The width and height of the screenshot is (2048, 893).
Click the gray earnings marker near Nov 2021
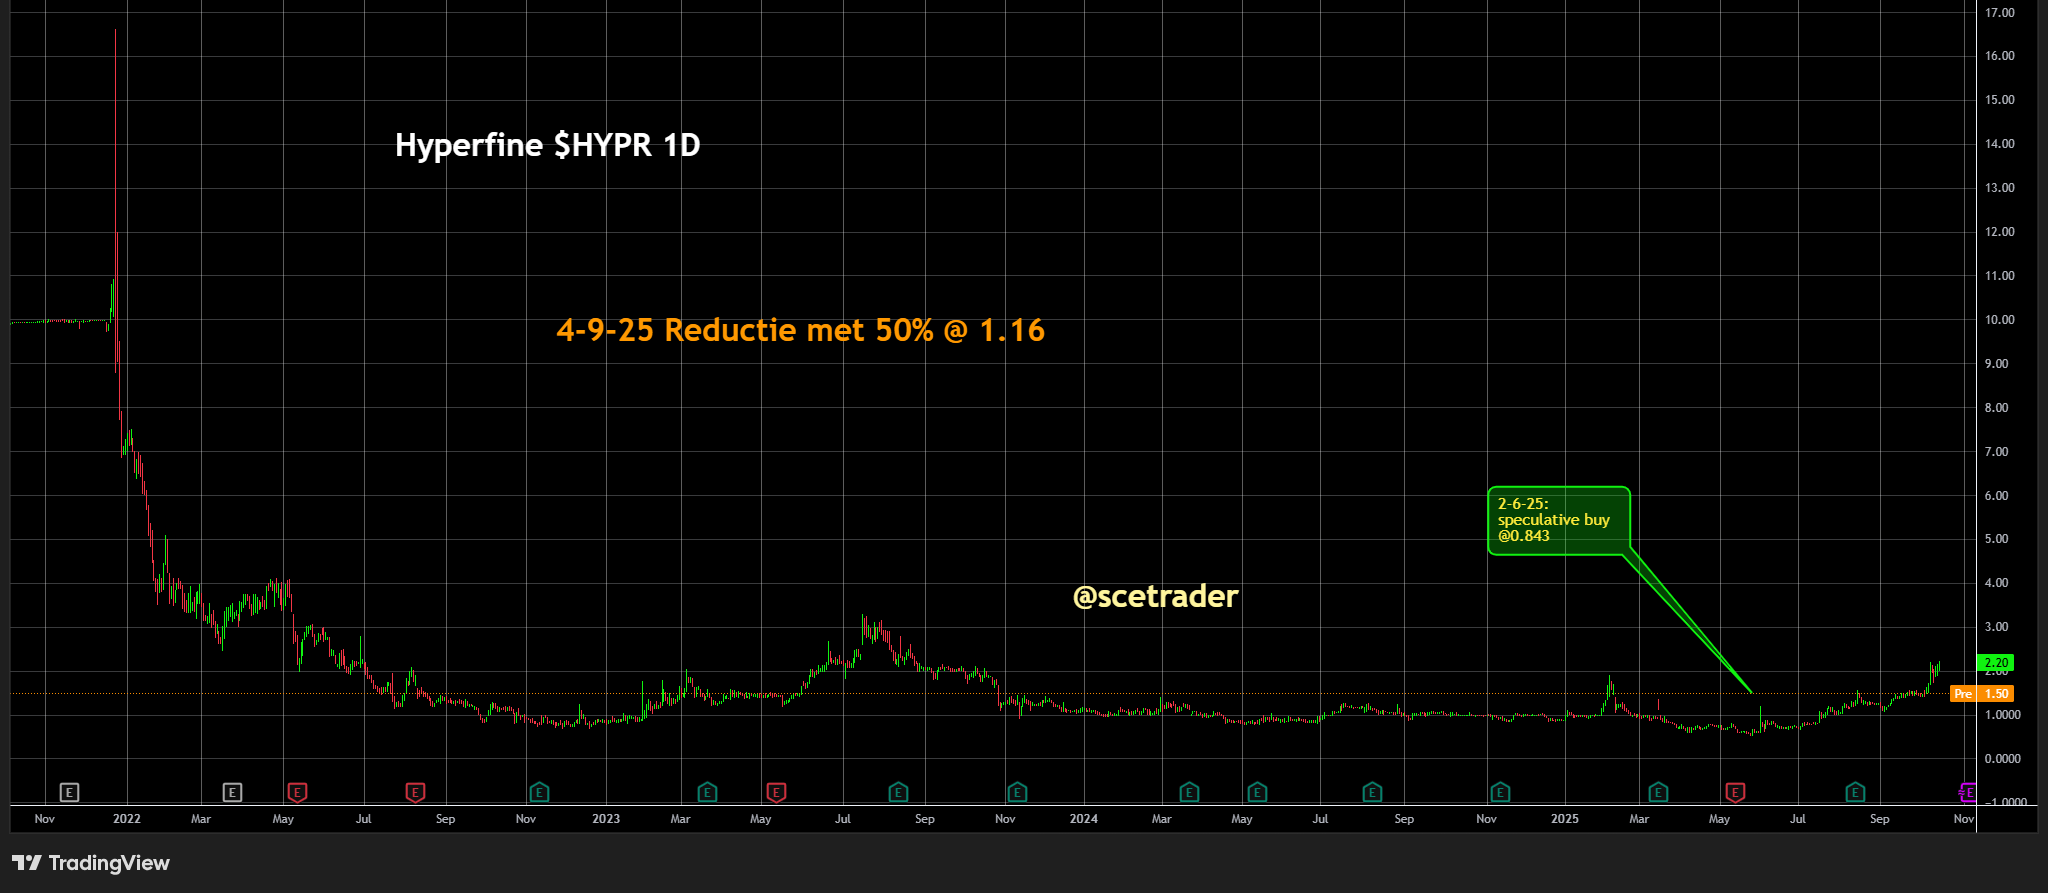(x=69, y=792)
